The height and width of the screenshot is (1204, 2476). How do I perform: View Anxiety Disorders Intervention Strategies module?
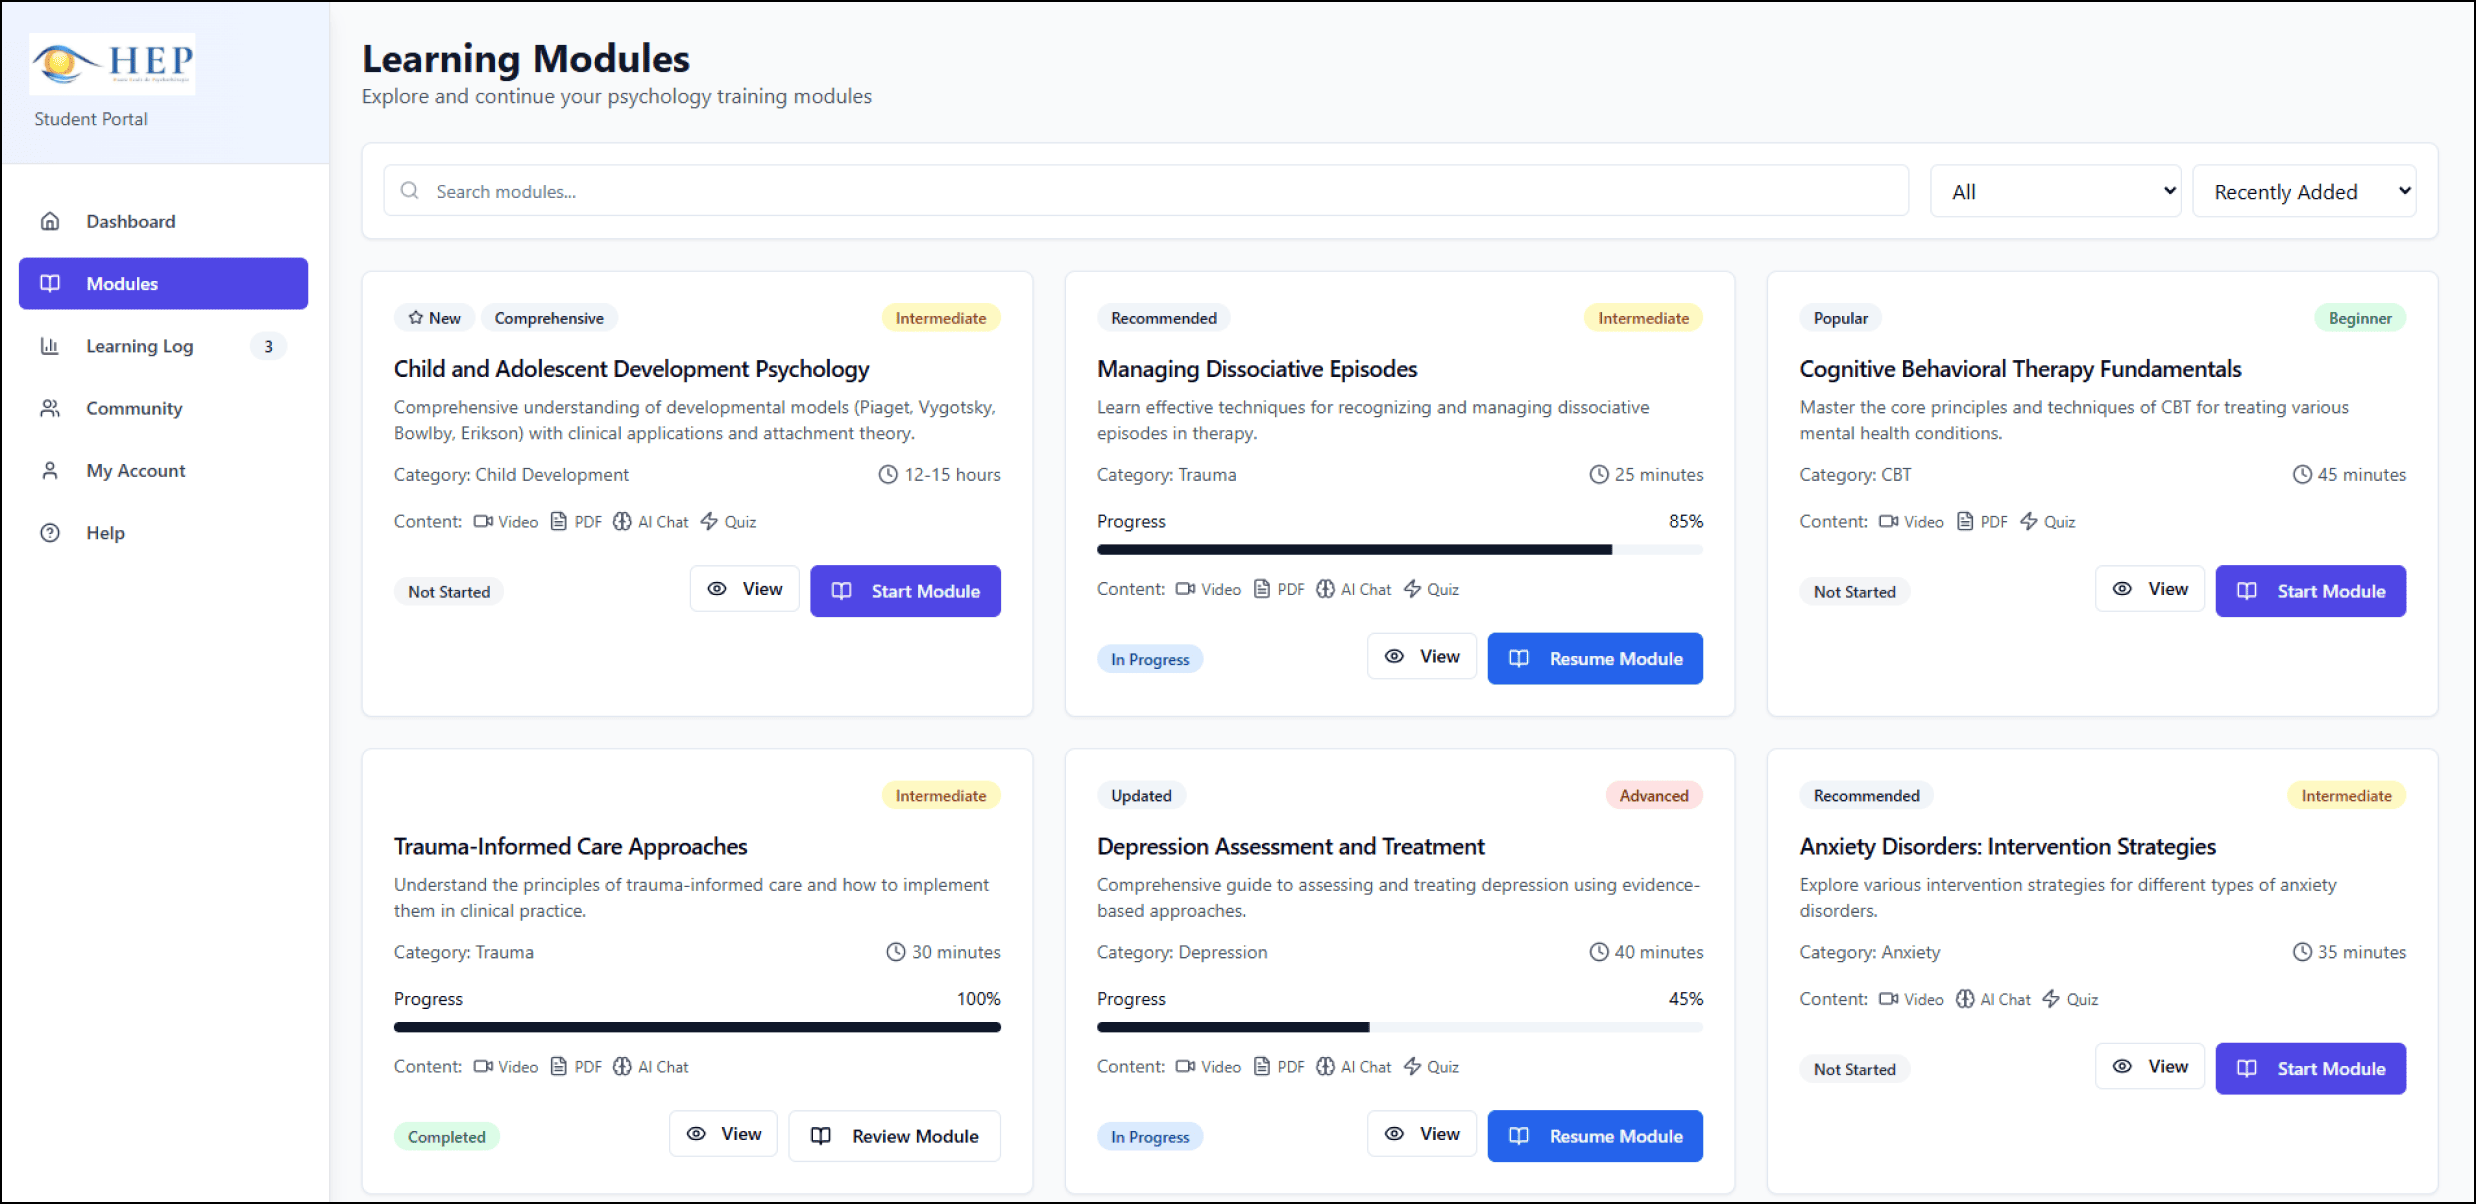pos(2150,1067)
